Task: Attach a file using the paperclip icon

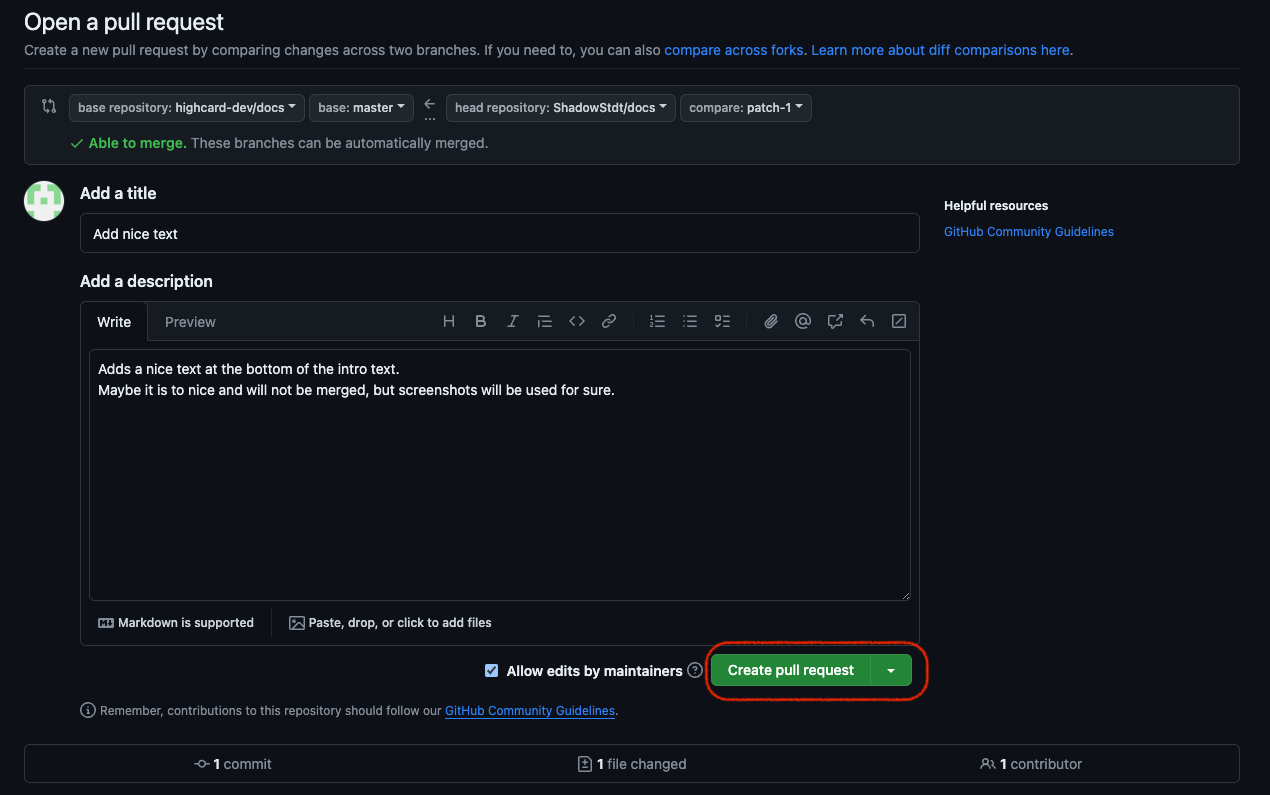Action: (770, 320)
